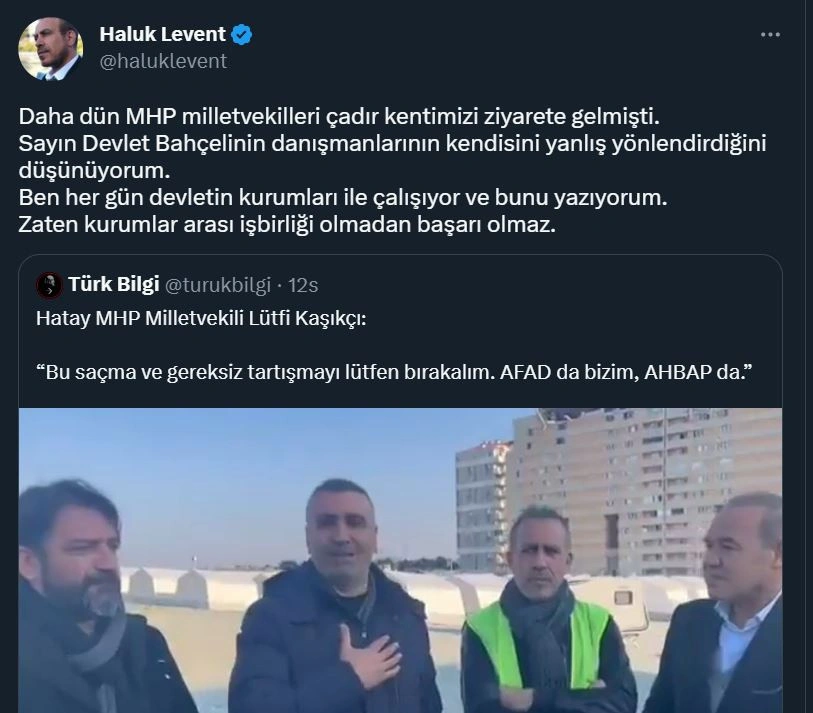Click the line 'Ben her gün devletin kurumları'
813x713 pixels.
pos(343,198)
